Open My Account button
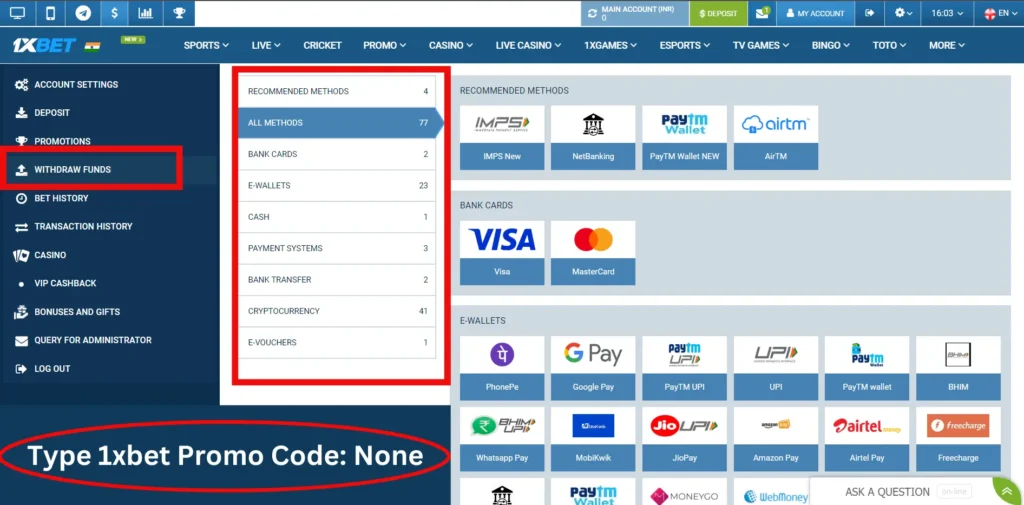Screen dimensions: 1024x505 coord(815,13)
